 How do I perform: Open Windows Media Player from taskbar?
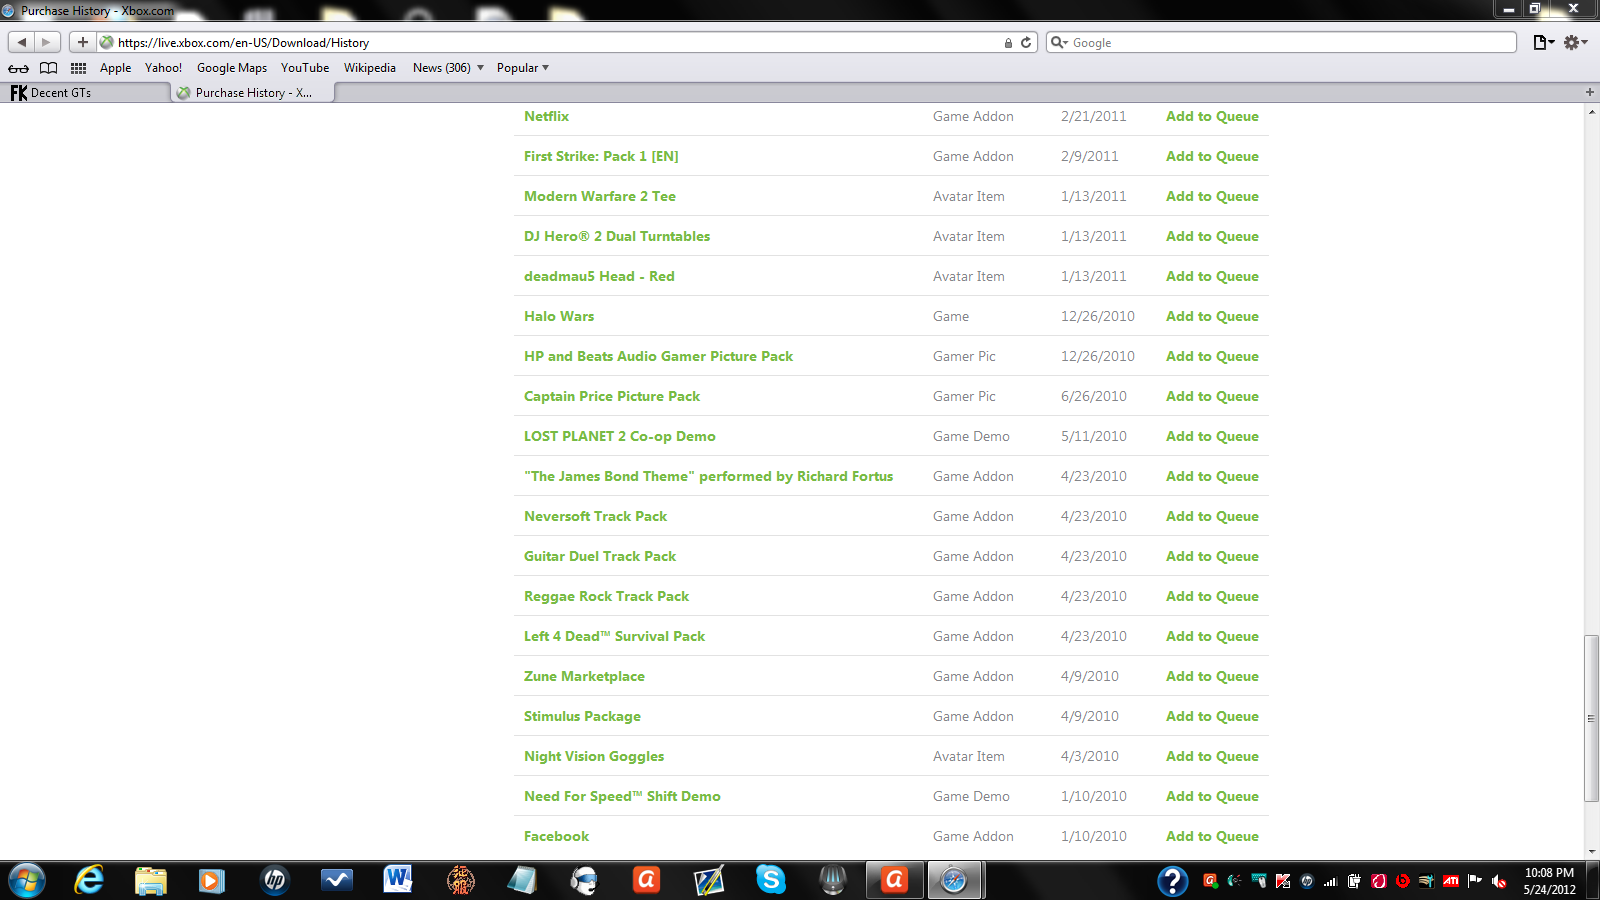212,880
